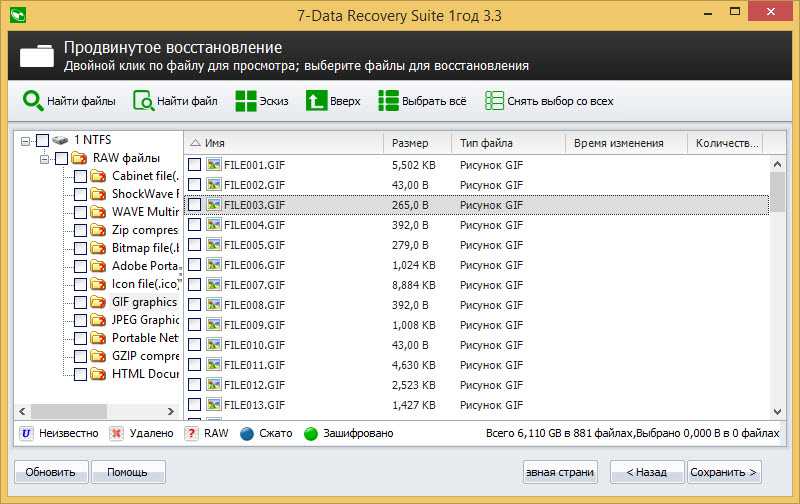Click the FILE012.GIF image icon

(214, 385)
